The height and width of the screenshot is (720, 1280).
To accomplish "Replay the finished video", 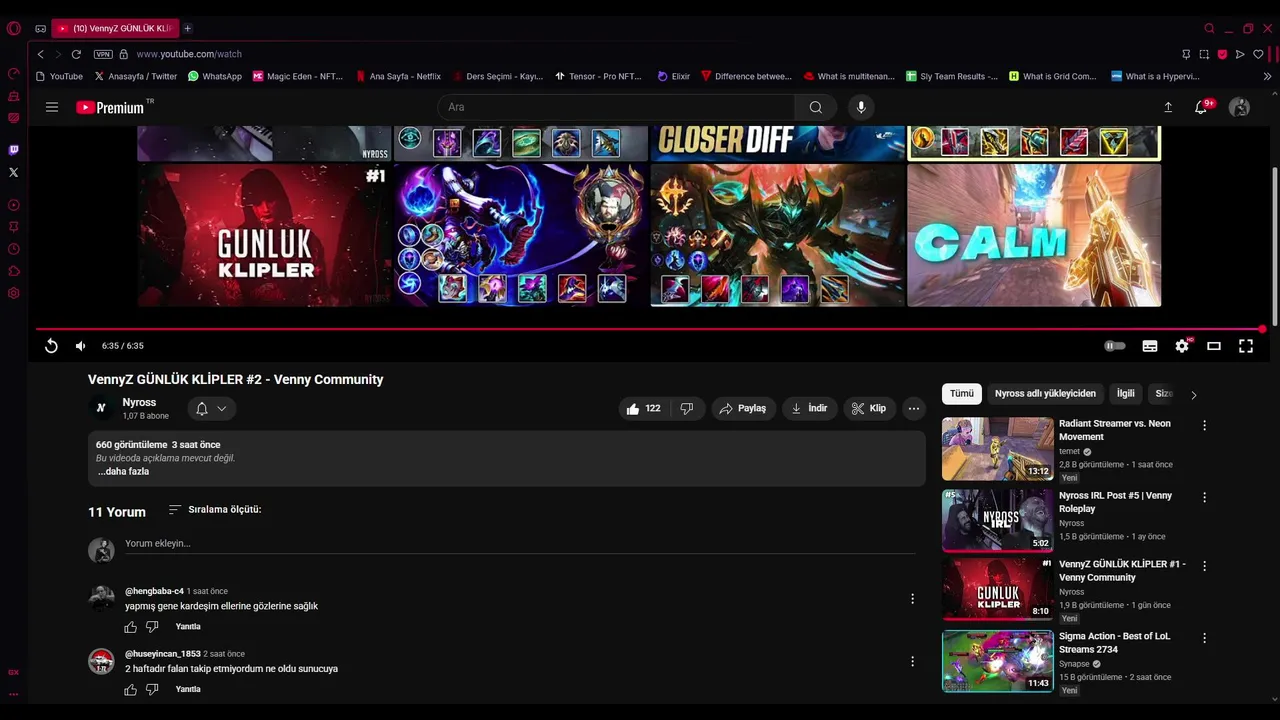I will point(51,346).
